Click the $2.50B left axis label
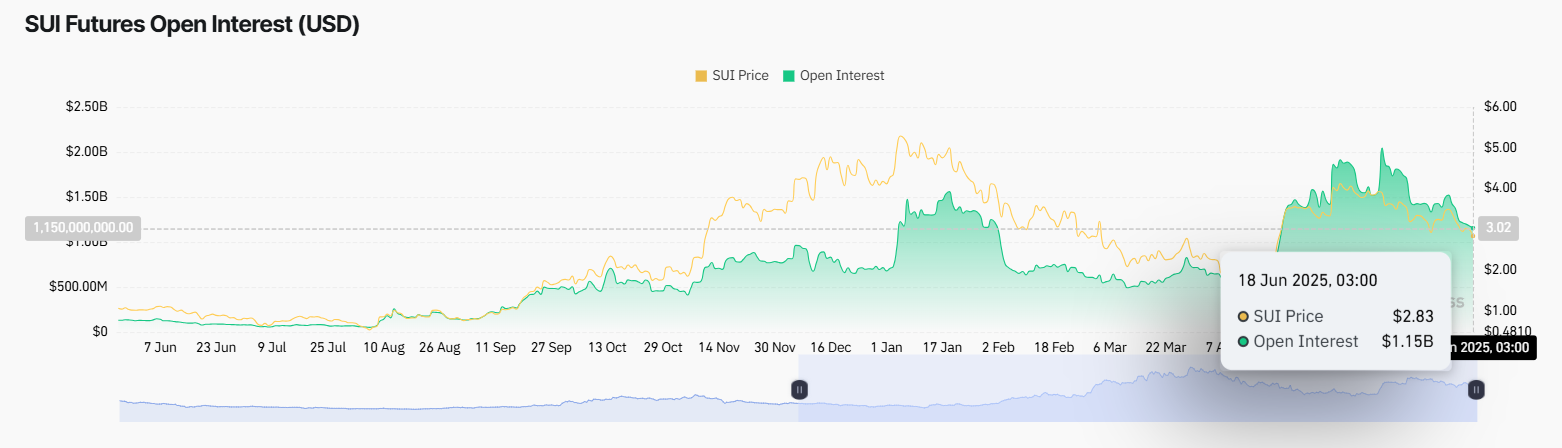 pyautogui.click(x=86, y=106)
